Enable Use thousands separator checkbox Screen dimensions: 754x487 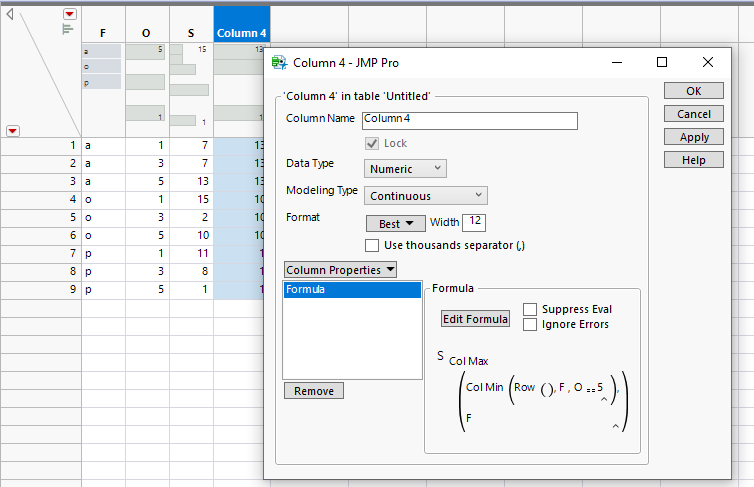coord(372,245)
